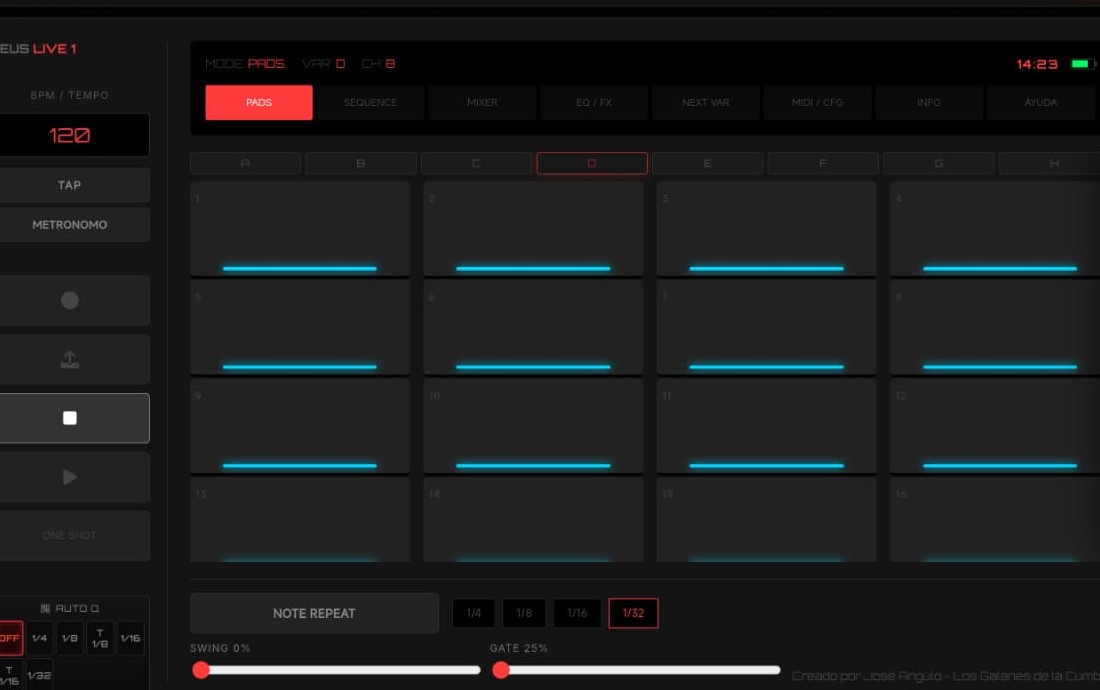This screenshot has width=1100, height=690.
Task: Hit drum pad 3
Action: point(766,229)
